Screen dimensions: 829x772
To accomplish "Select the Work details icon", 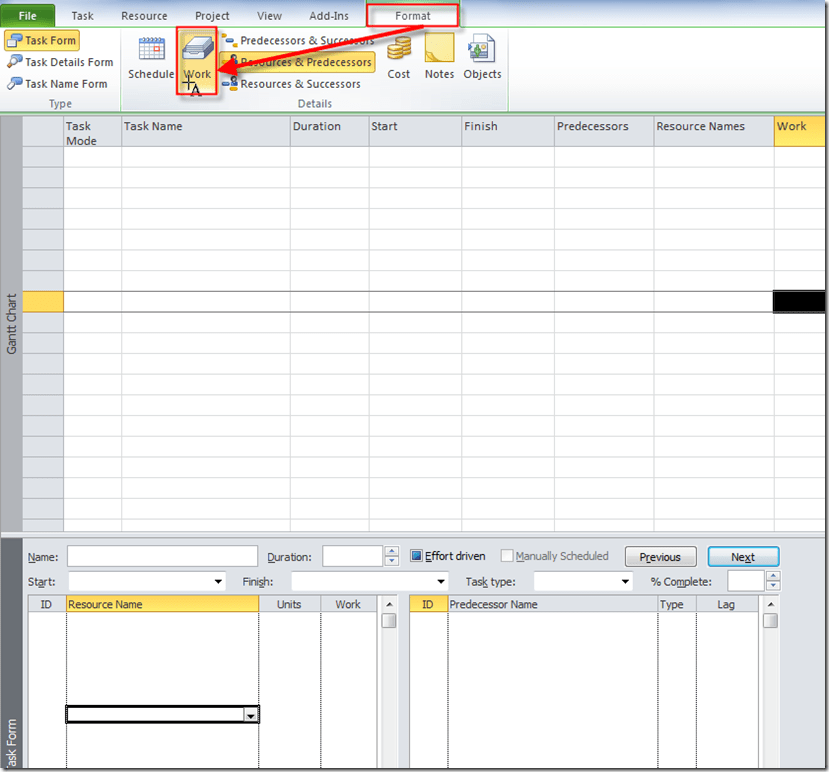I will pyautogui.click(x=197, y=57).
